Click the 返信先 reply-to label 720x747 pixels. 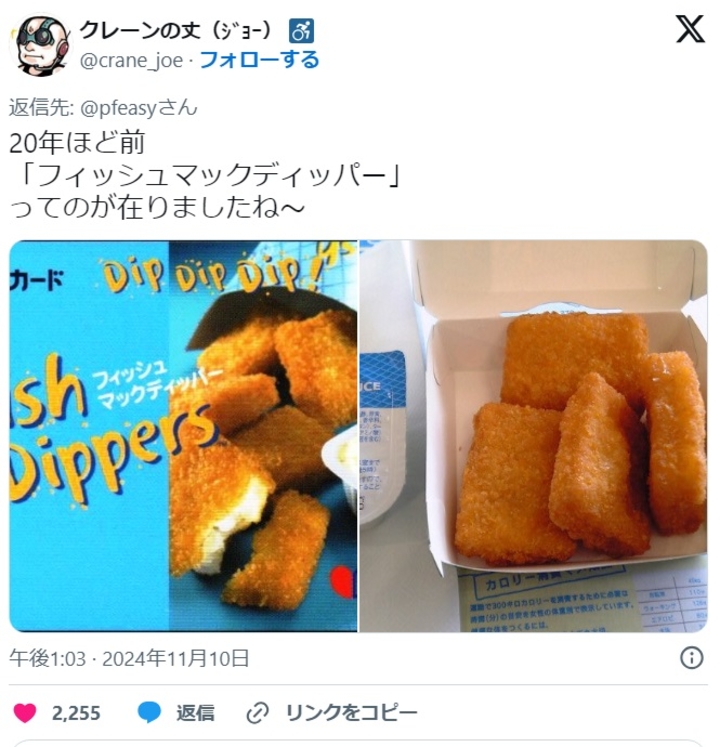point(41,108)
